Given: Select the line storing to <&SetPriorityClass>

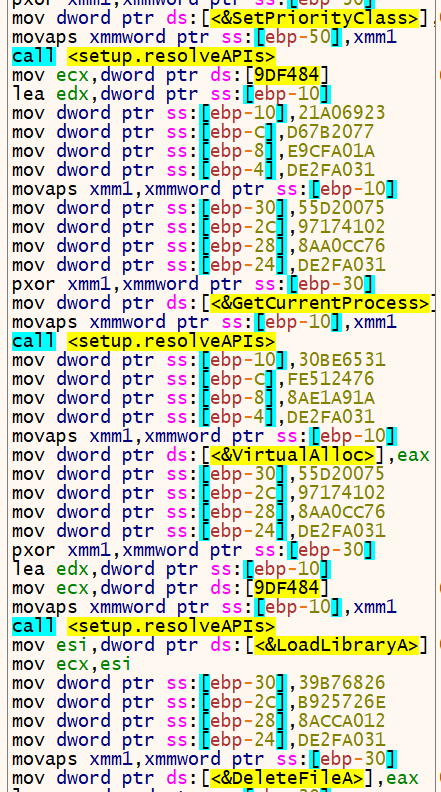Looking at the screenshot, I should (x=226, y=18).
